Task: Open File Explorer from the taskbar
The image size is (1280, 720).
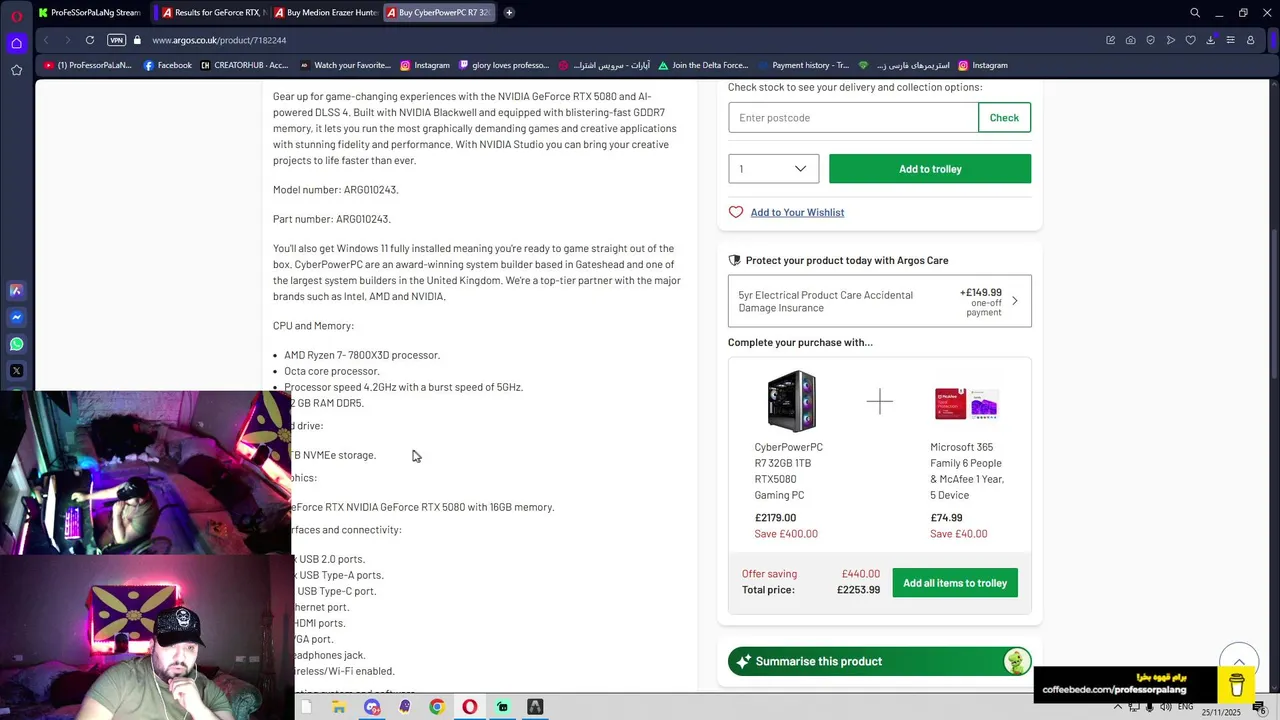Action: tap(339, 707)
